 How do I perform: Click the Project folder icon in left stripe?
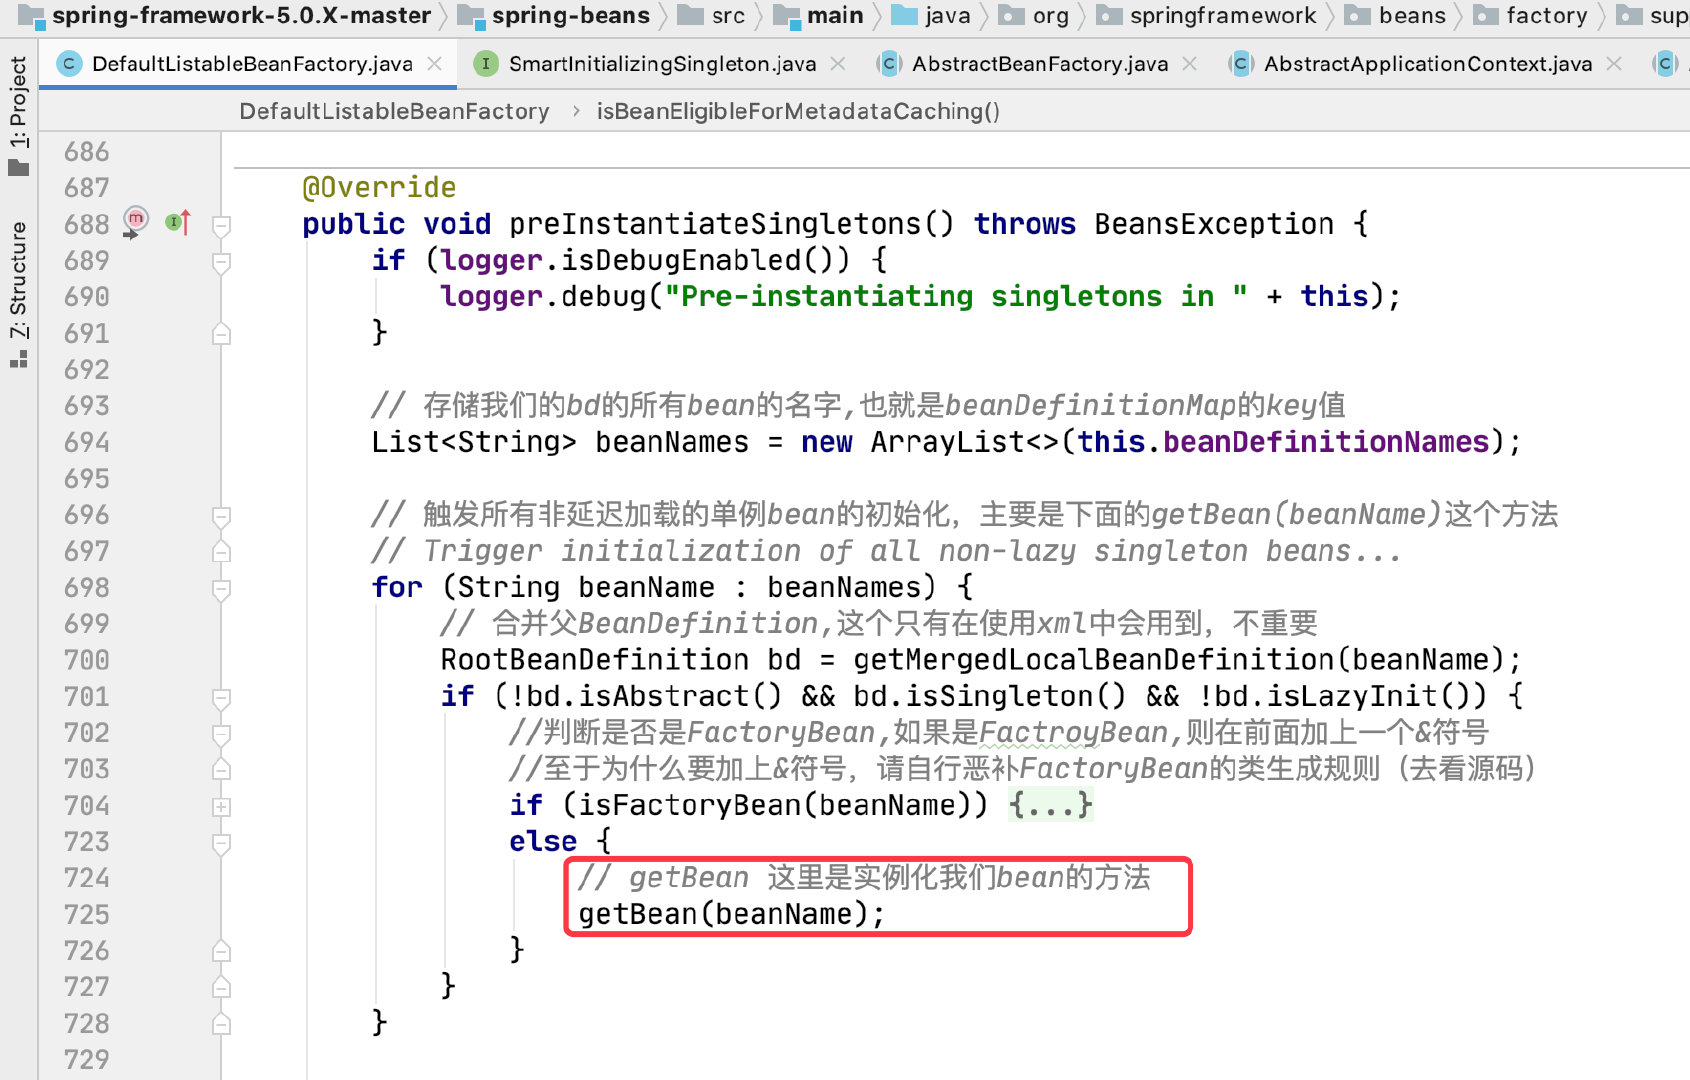coord(18,167)
